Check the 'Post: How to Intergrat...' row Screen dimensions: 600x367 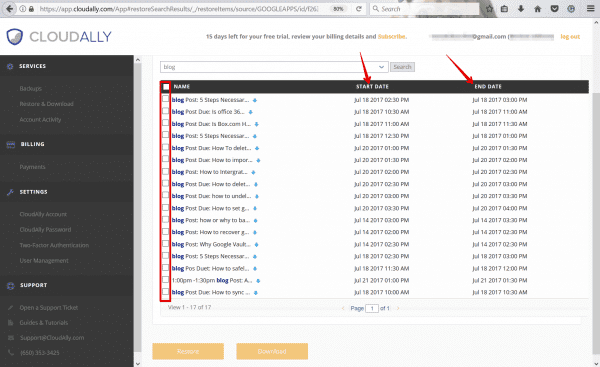(165, 171)
